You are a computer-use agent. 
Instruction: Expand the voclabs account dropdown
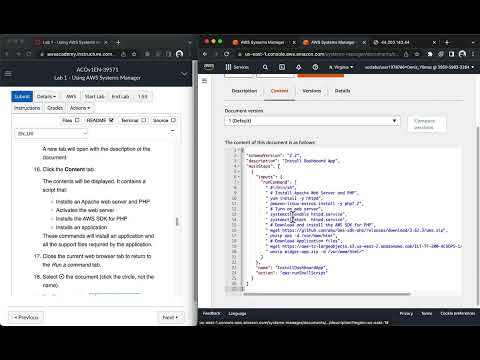[419, 67]
